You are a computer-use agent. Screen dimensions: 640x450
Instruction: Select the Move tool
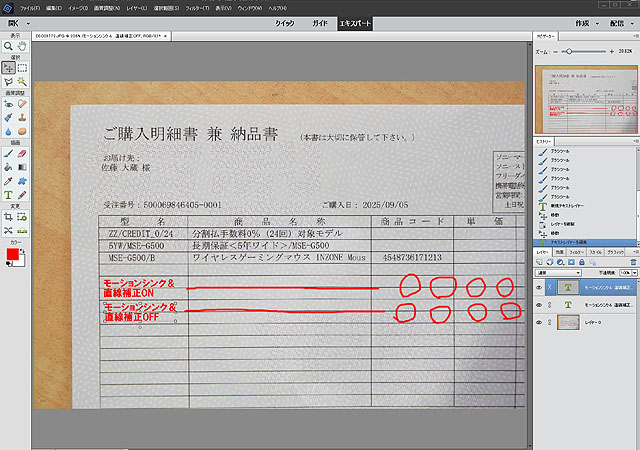(x=8, y=68)
